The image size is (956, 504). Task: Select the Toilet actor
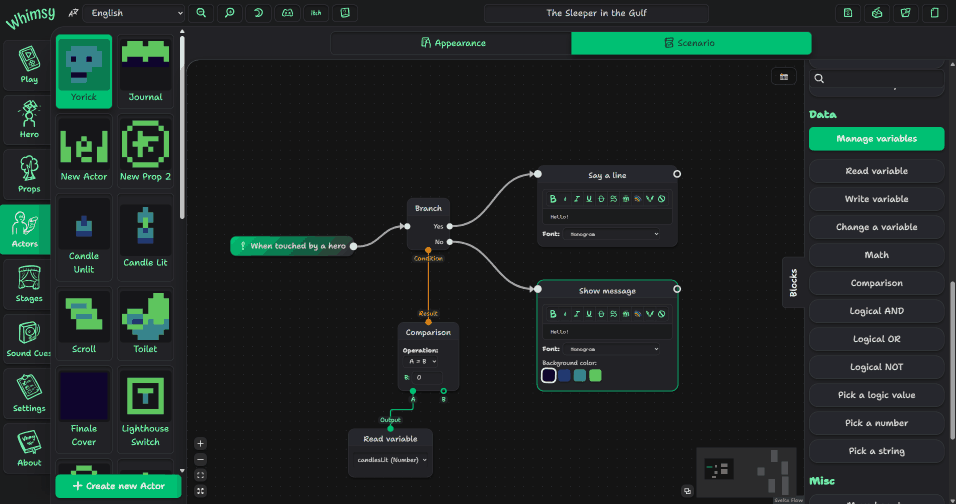coord(145,323)
